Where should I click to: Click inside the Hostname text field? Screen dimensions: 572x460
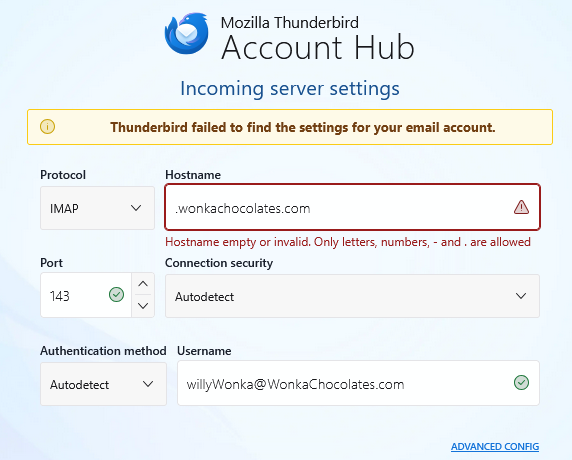(352, 207)
